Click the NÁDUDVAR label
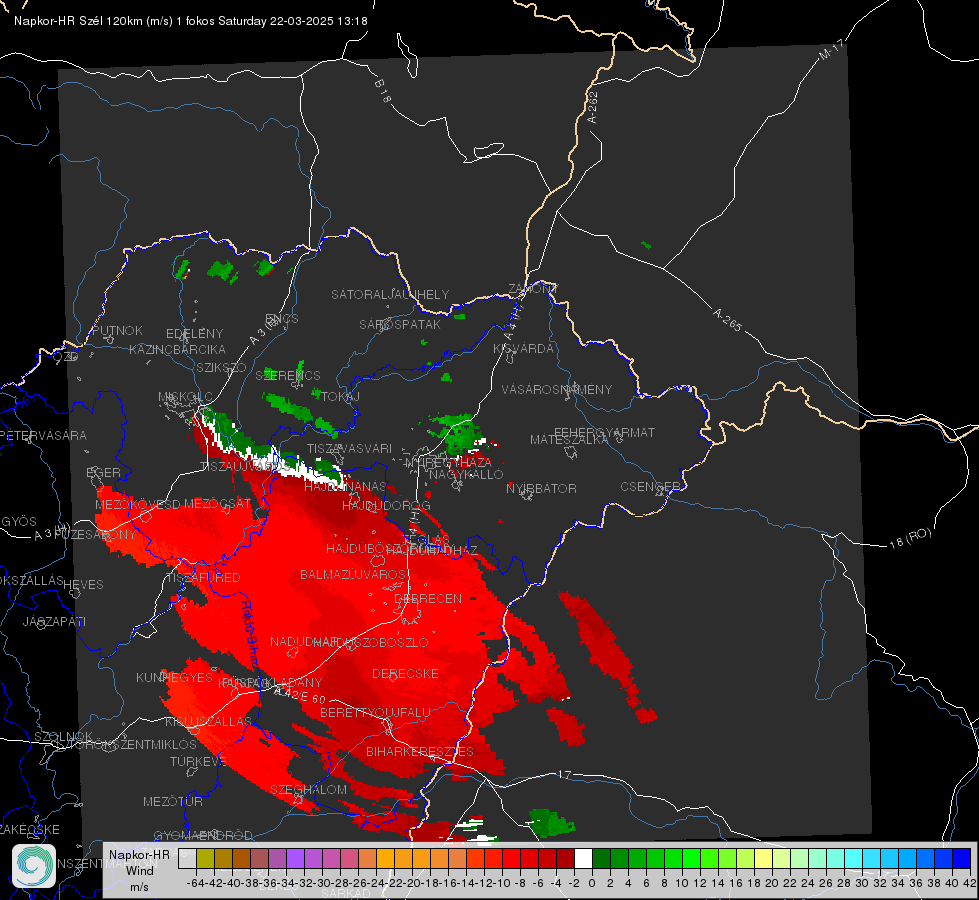The image size is (979, 900). click(304, 642)
